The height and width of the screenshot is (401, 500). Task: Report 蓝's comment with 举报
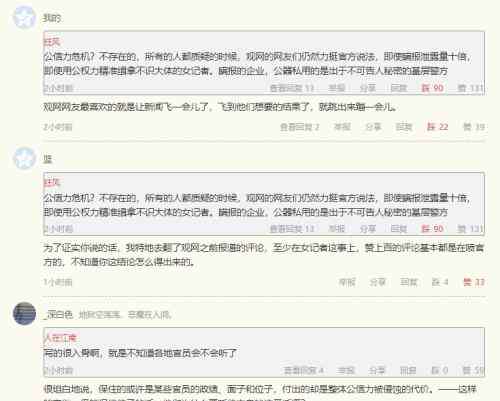(347, 282)
